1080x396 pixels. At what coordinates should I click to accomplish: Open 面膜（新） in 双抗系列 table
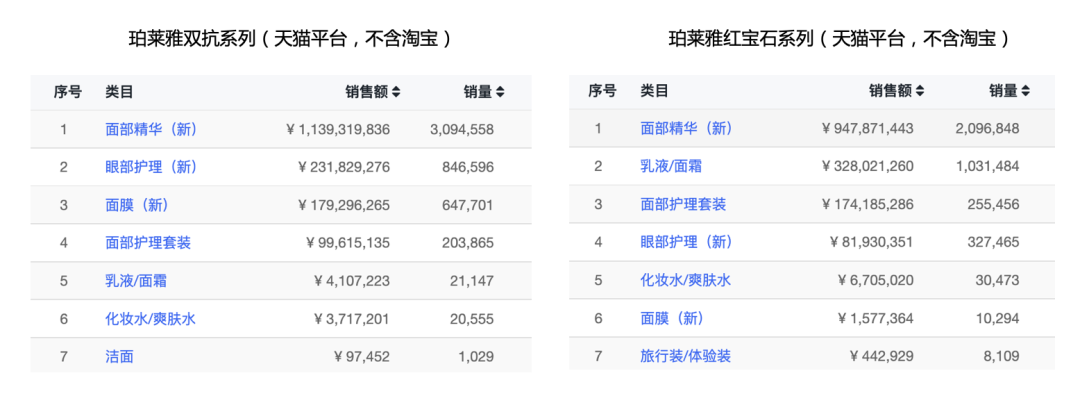click(137, 205)
